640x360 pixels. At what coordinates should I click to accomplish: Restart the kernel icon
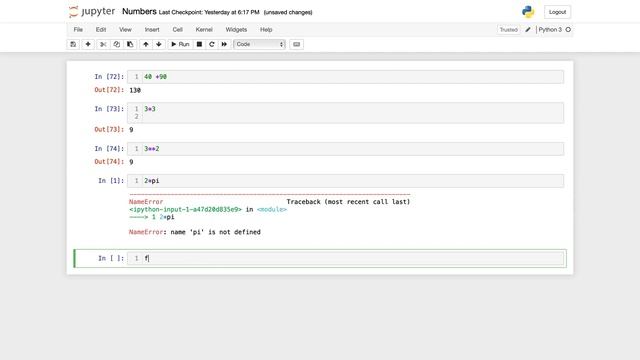coord(211,44)
